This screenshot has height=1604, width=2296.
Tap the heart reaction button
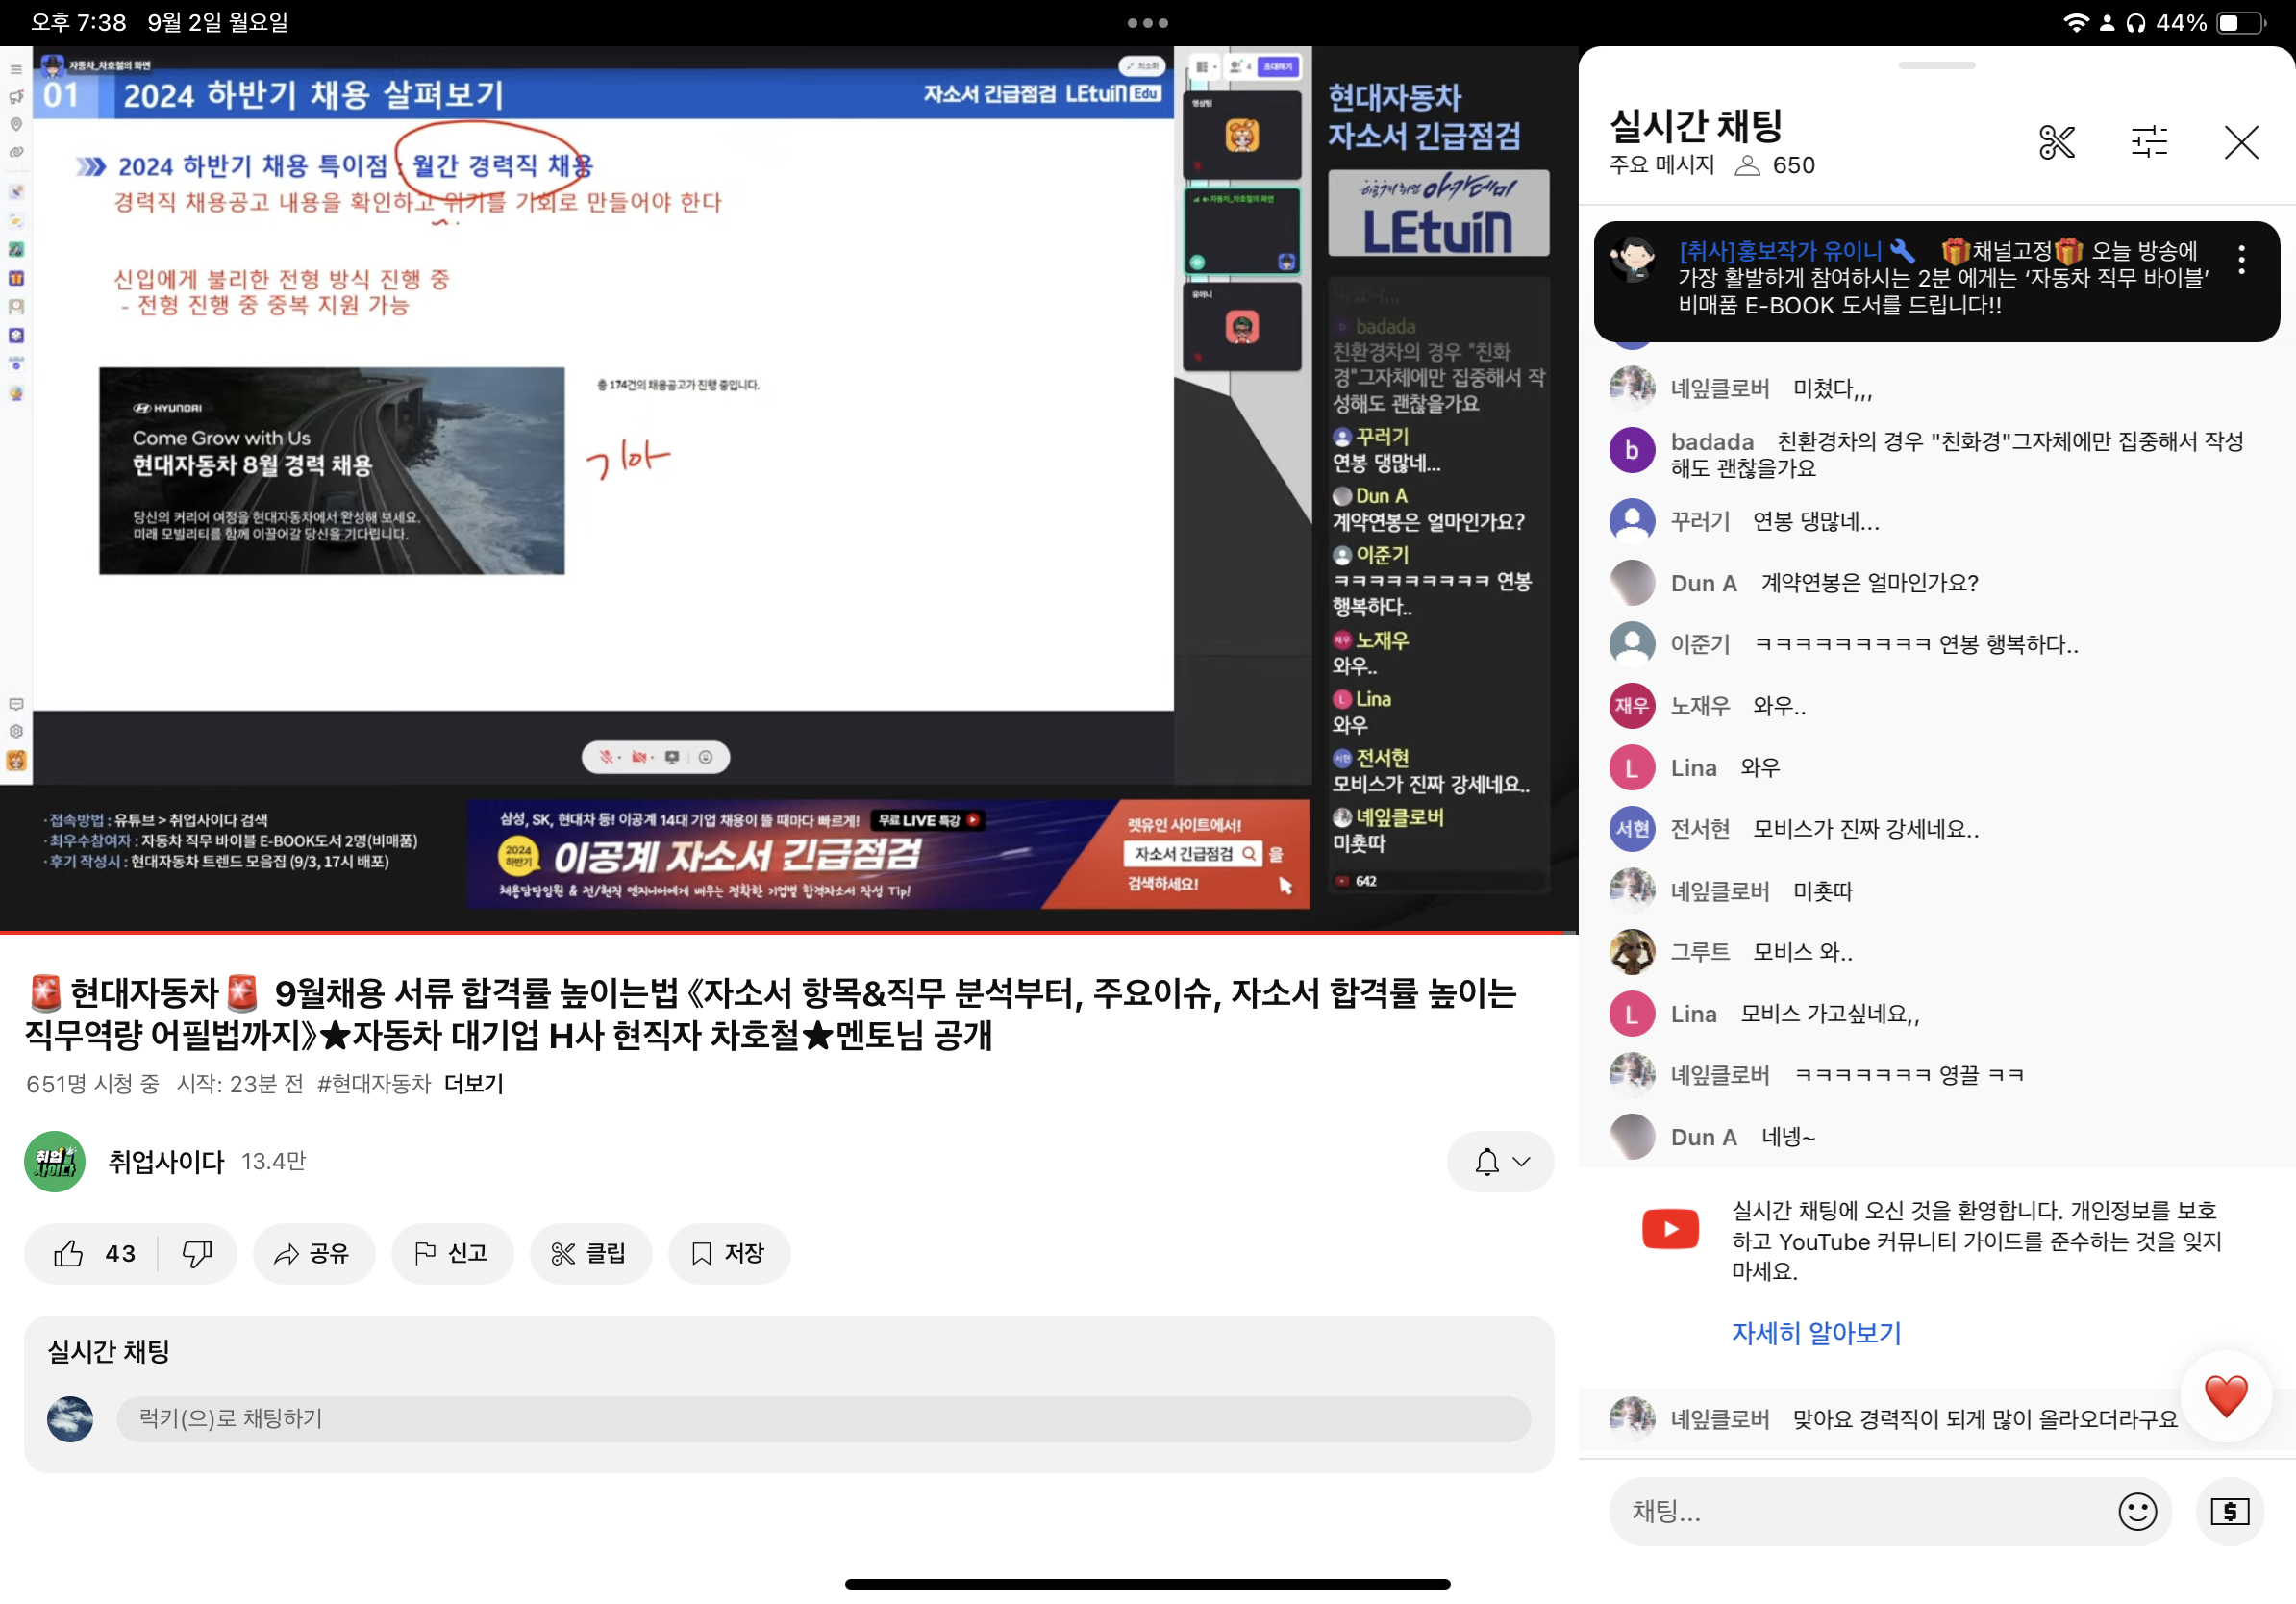[2225, 1396]
